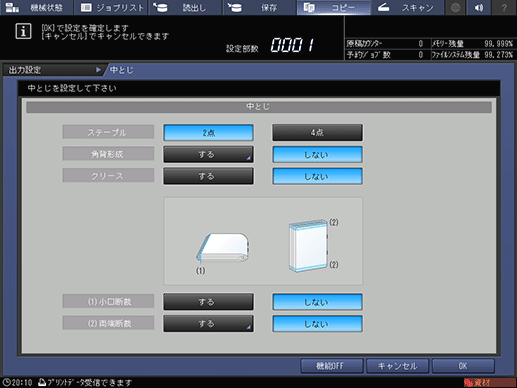Select 4点 staple option
The image size is (517, 388).
(317, 133)
